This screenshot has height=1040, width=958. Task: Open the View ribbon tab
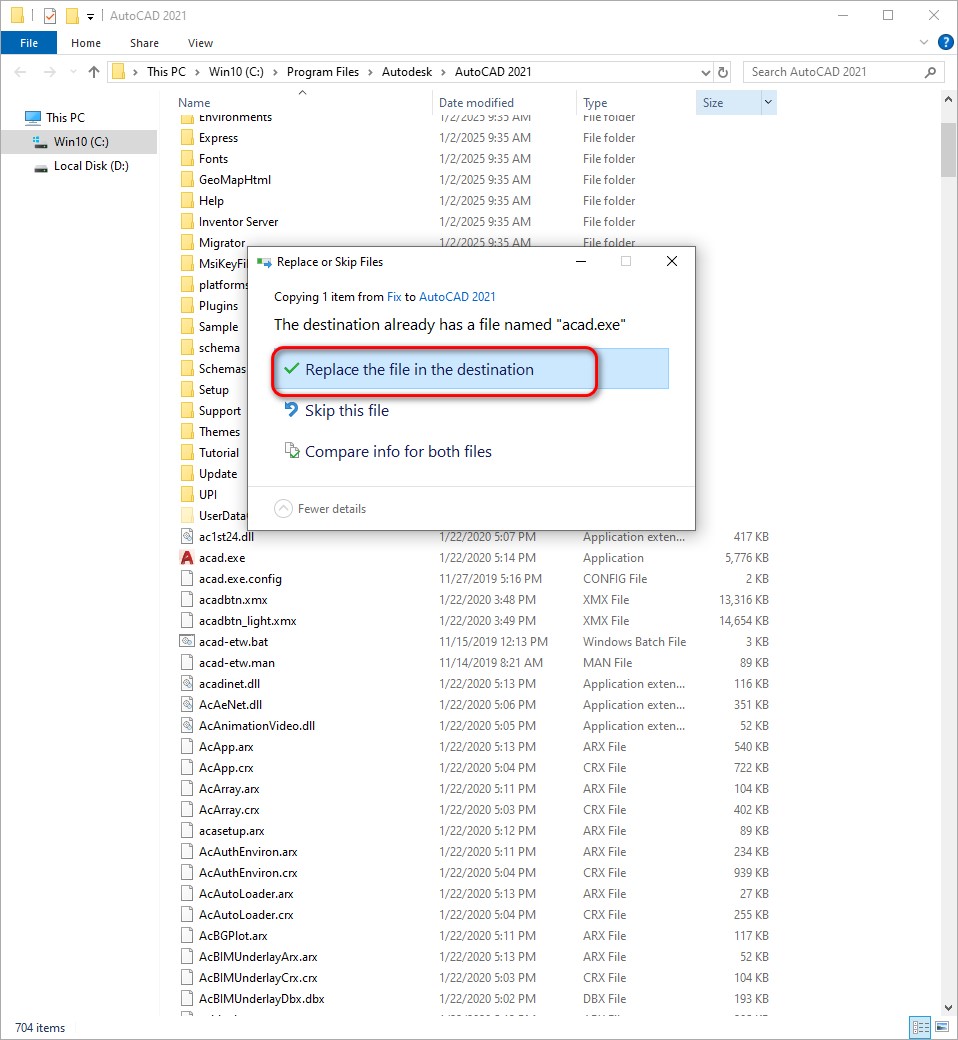pyautogui.click(x=200, y=43)
